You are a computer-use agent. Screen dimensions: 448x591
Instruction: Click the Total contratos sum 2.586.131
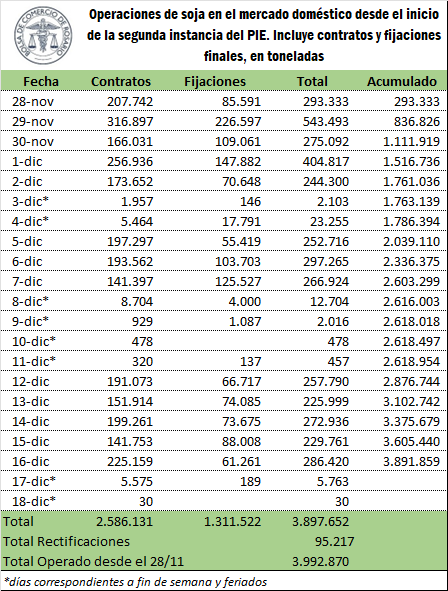coord(125,522)
